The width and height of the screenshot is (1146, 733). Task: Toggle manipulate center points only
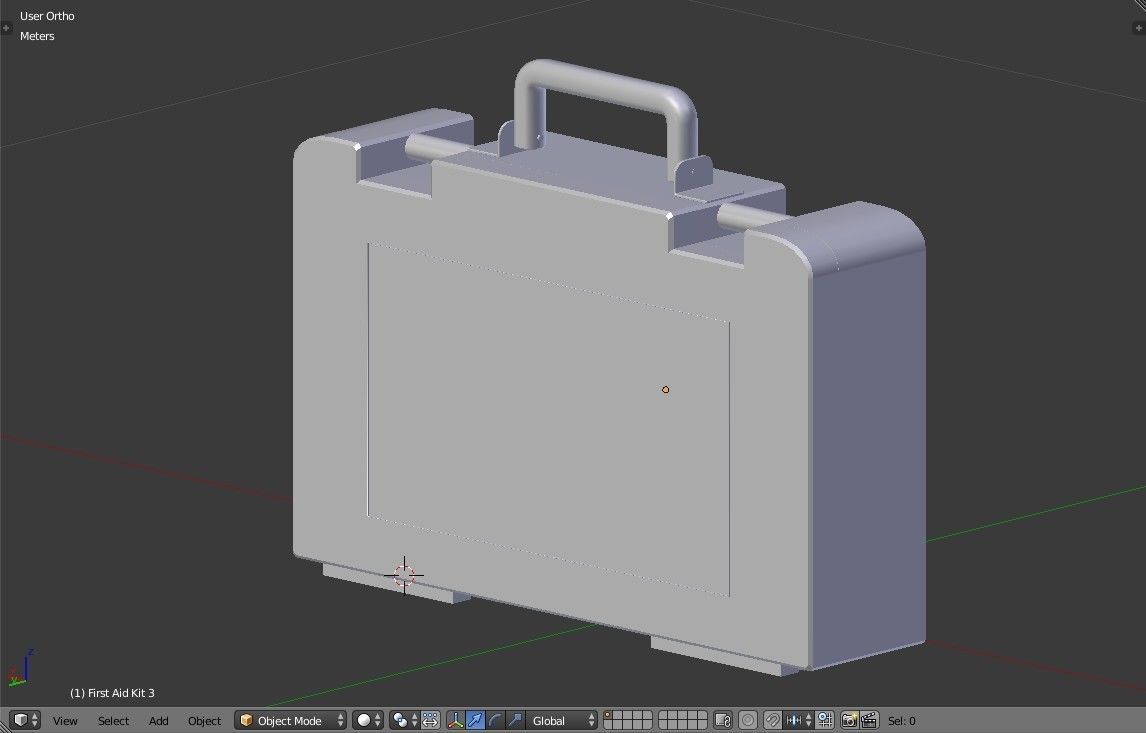coord(430,721)
